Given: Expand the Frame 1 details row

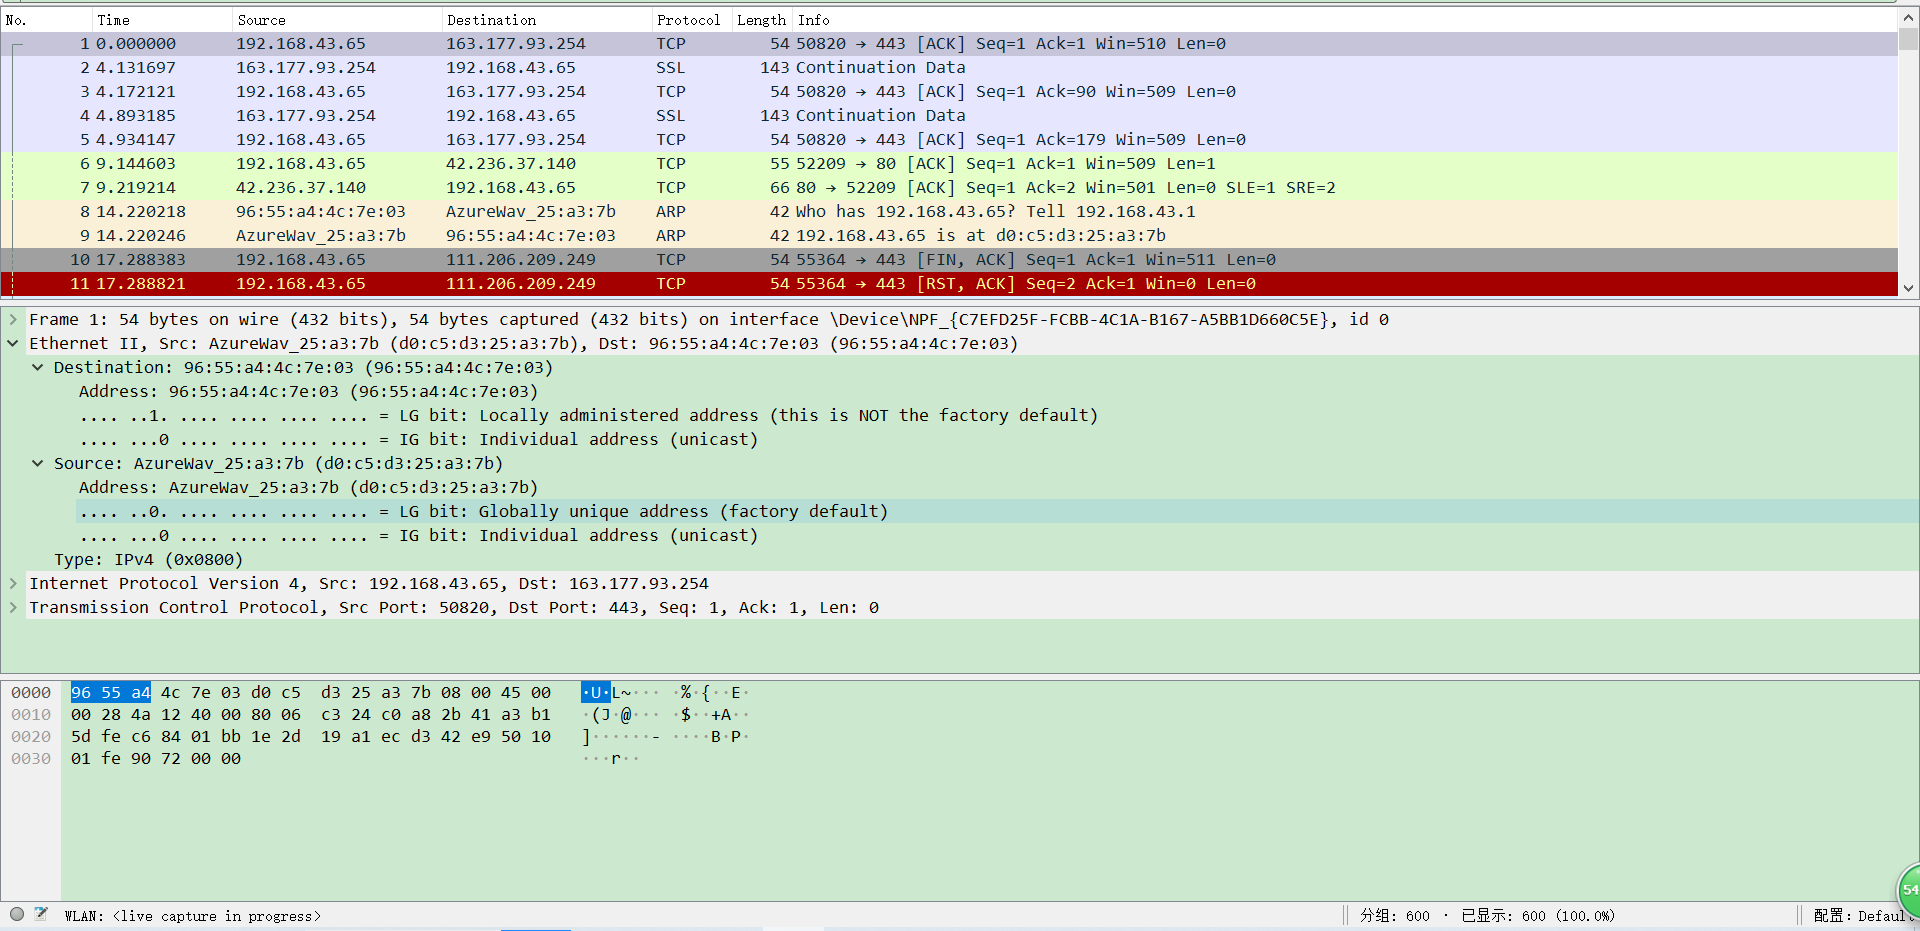Looking at the screenshot, I should point(13,319).
